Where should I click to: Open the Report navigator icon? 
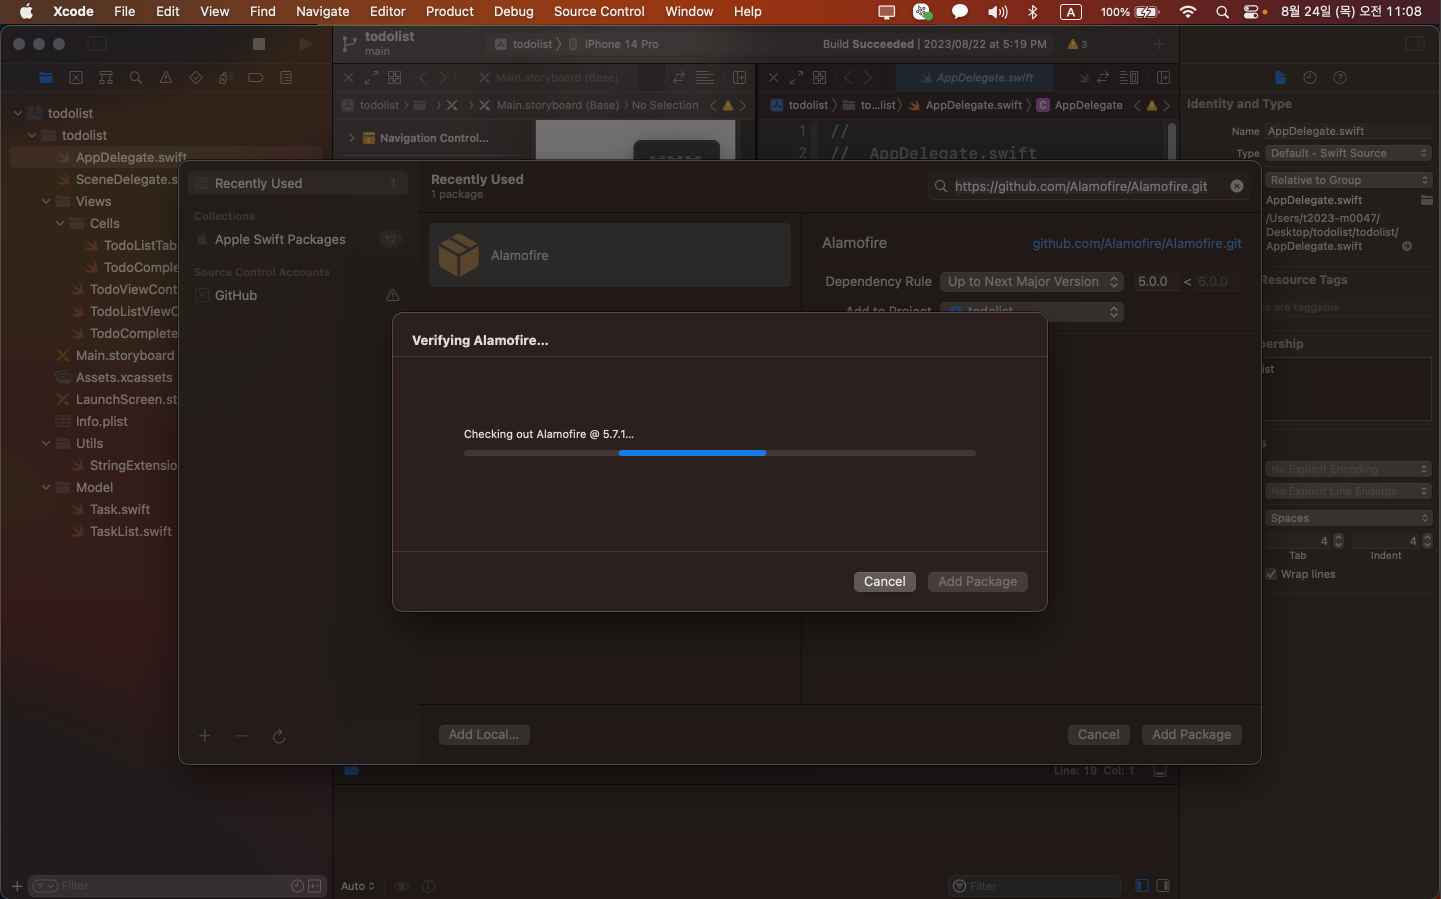pos(286,78)
